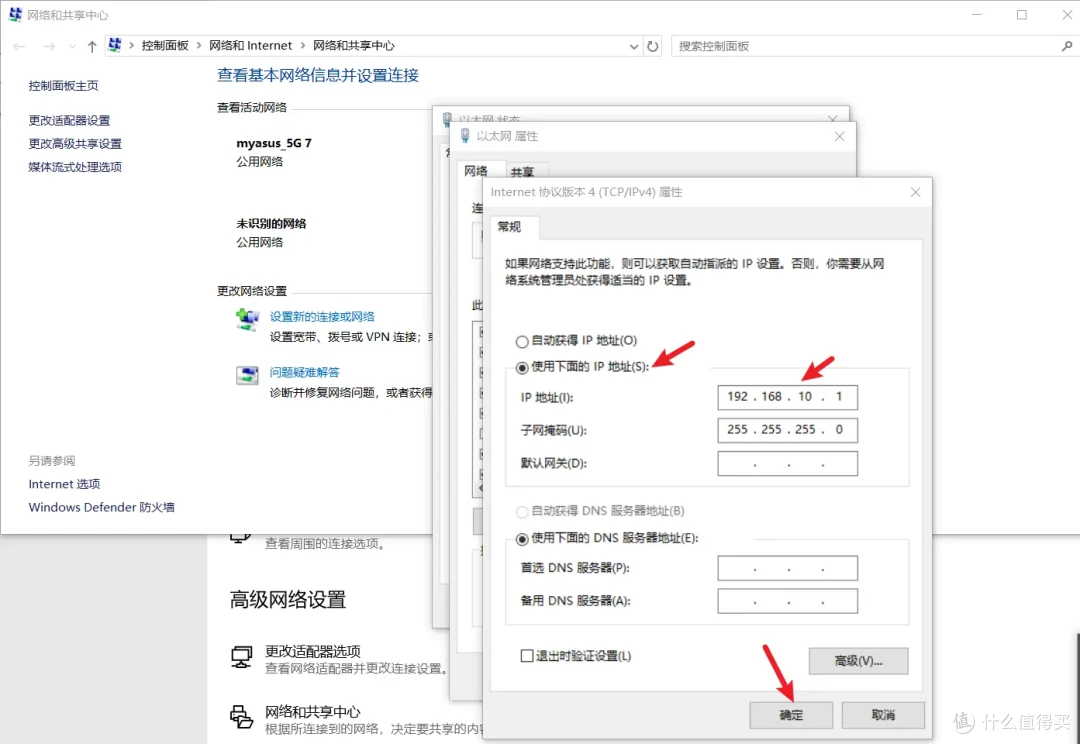
Task: Click the 备用 DNS 服务器 field
Action: point(787,601)
